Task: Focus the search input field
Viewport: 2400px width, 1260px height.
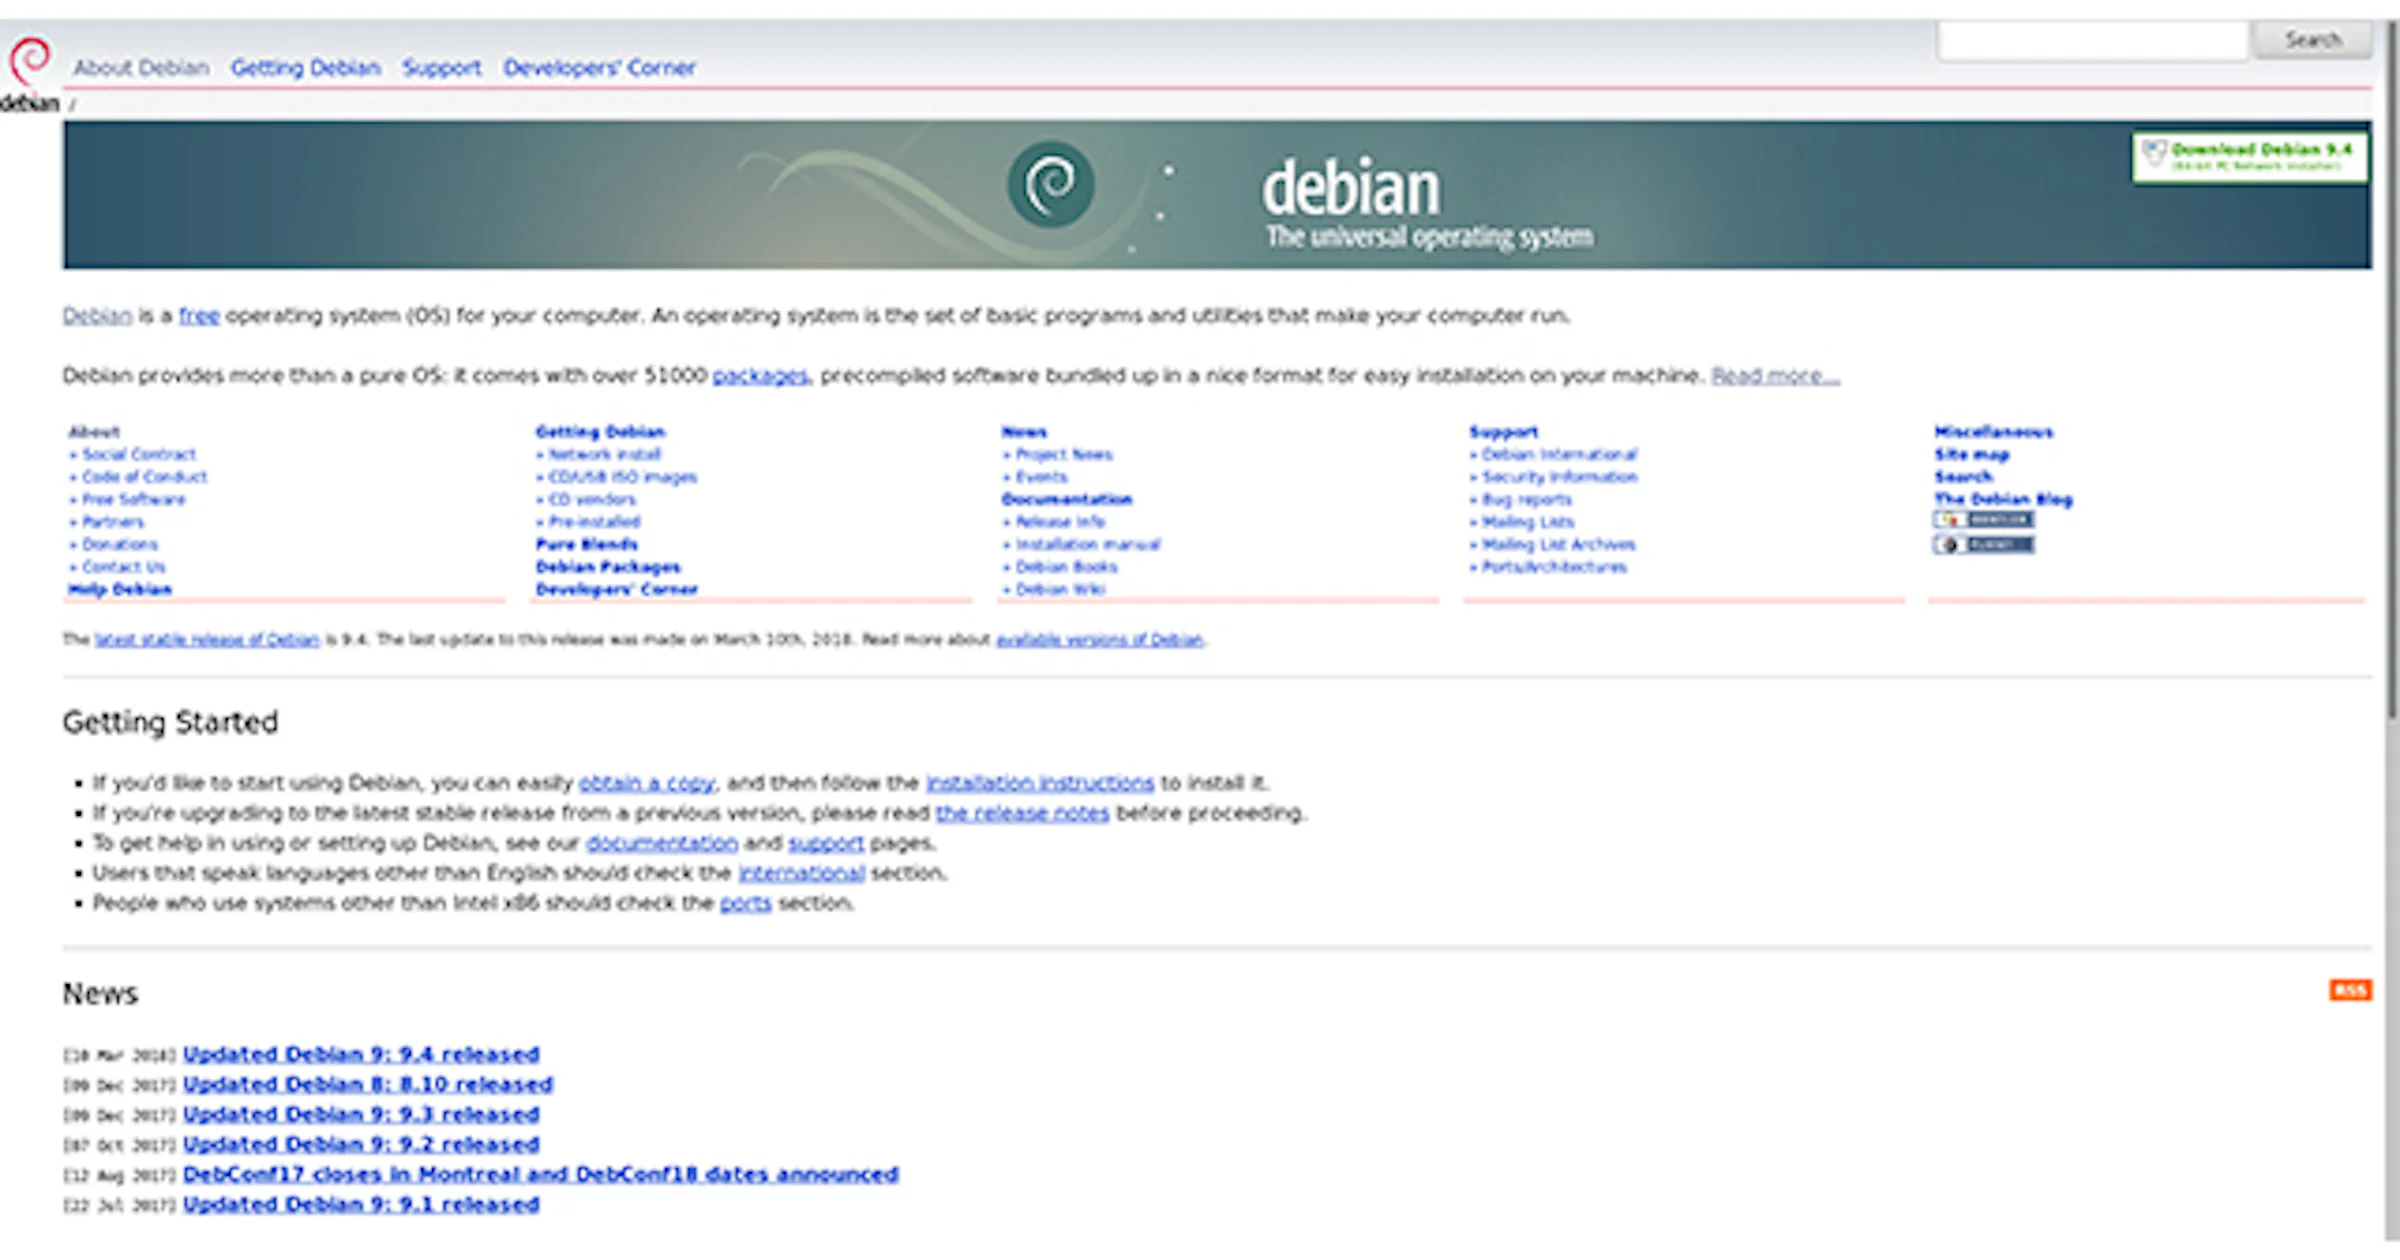Action: pos(2092,41)
